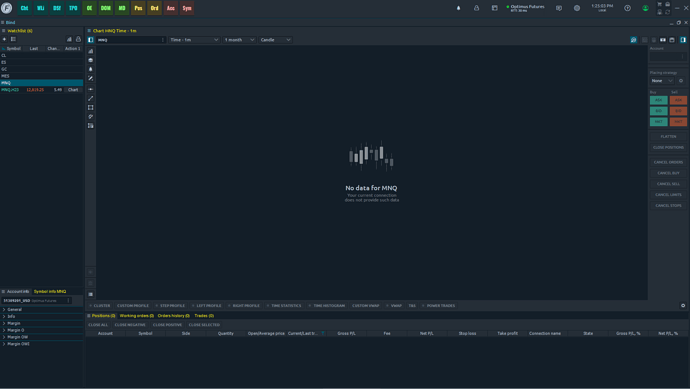Switch to the Account info tab

click(18, 291)
